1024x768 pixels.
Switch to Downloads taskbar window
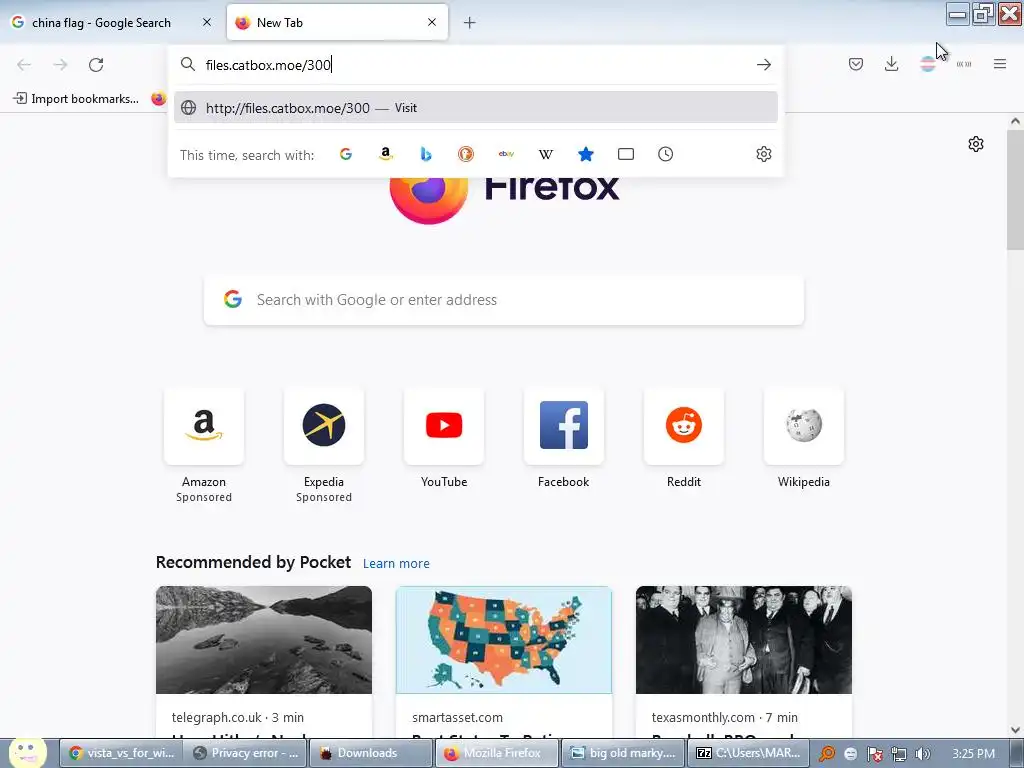click(370, 753)
